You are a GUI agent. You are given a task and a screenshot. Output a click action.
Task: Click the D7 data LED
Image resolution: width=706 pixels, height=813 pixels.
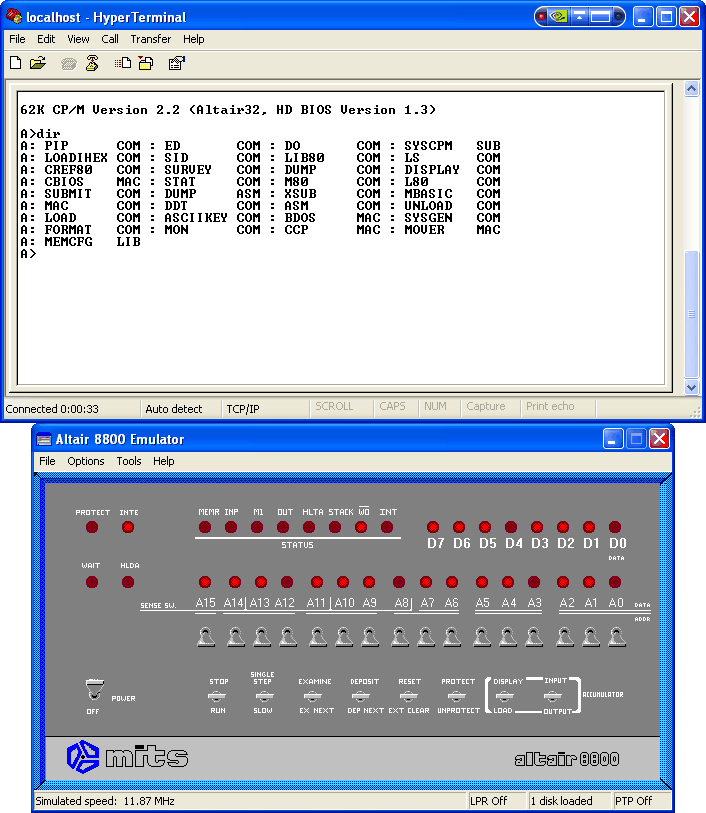(x=433, y=527)
